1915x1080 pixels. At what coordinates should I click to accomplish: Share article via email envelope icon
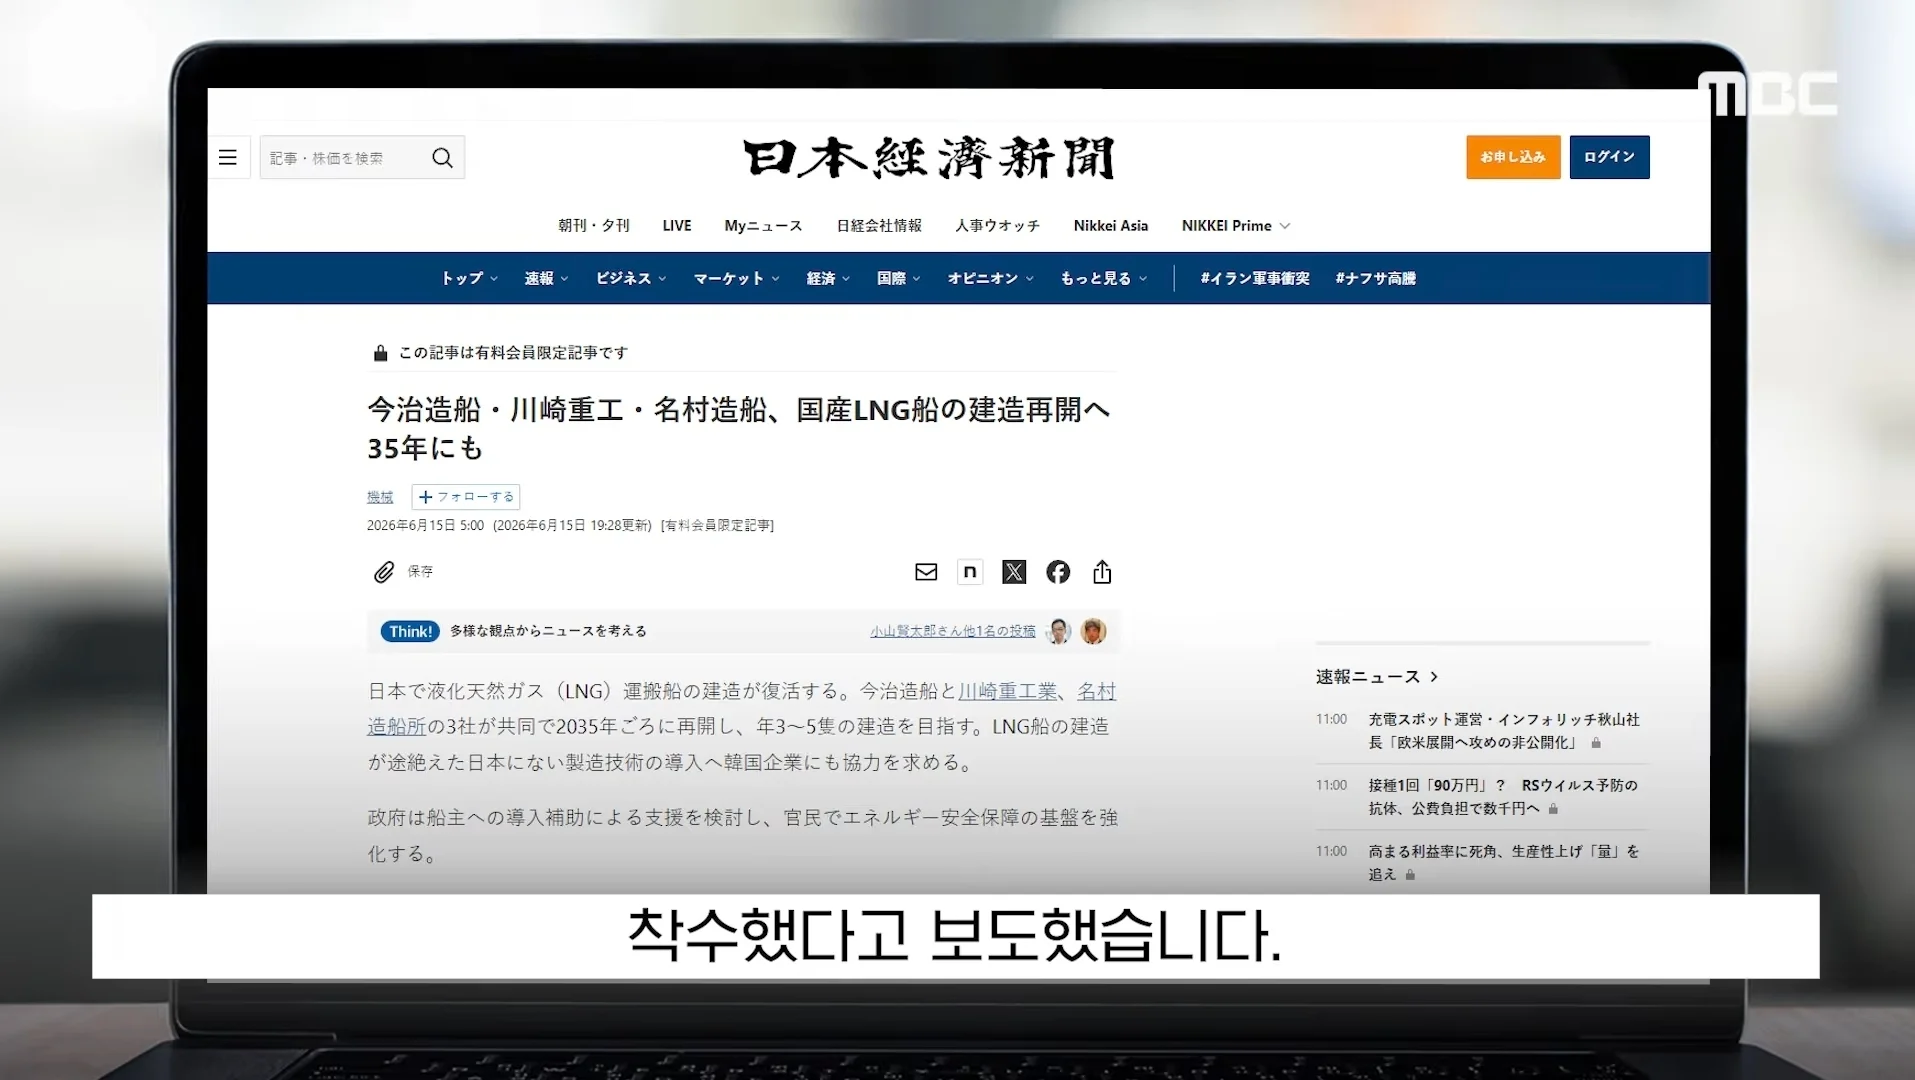926,572
